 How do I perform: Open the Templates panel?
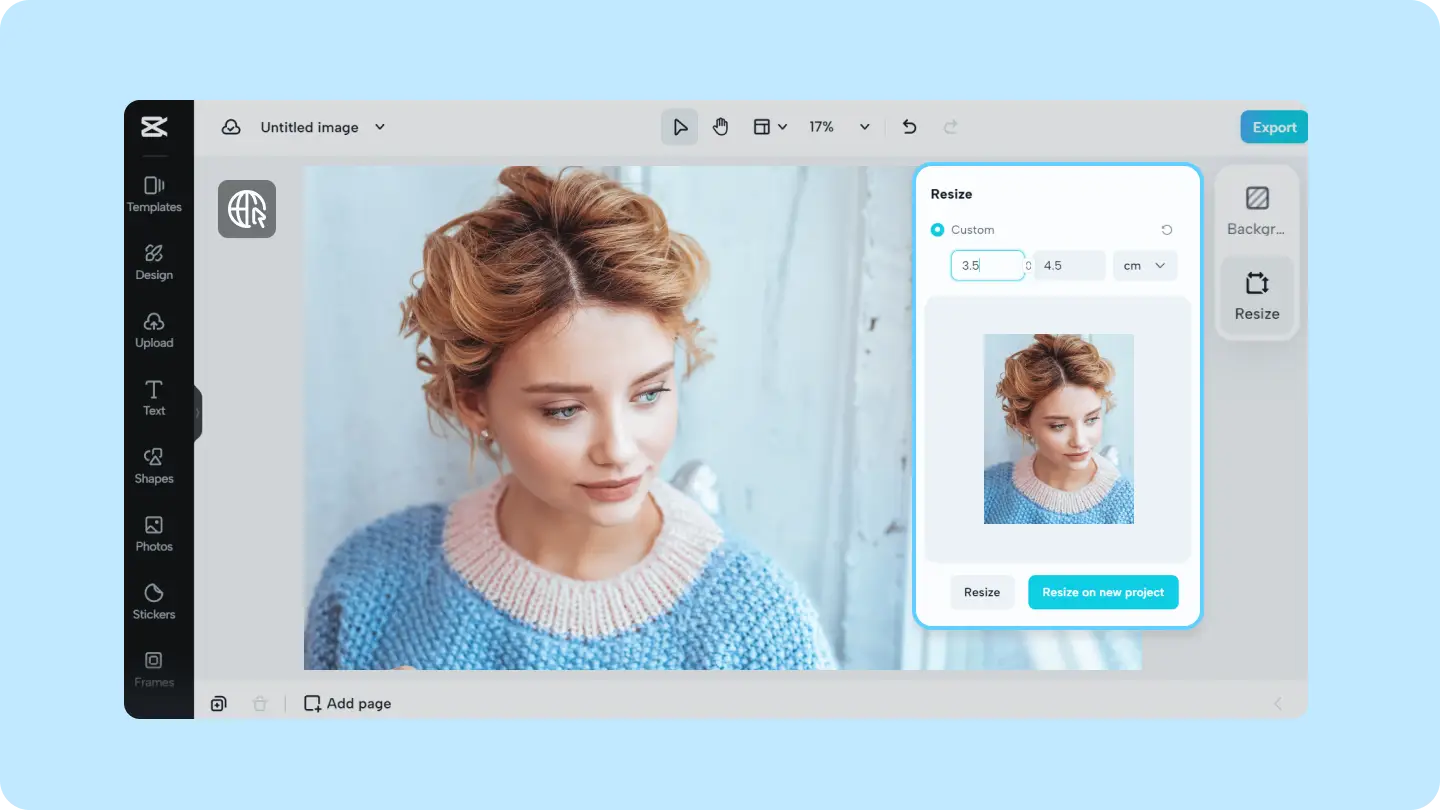tap(154, 194)
